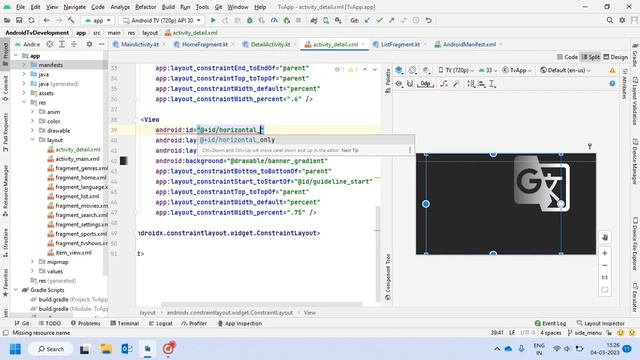Image resolution: width=640 pixels, height=360 pixels.
Task: Navigate back with the left arrow icon
Action: [47, 20]
